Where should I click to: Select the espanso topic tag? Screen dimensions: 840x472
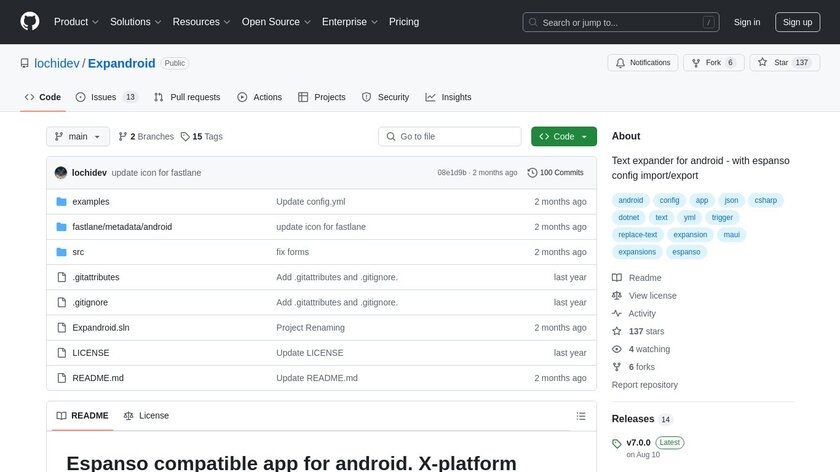[686, 252]
